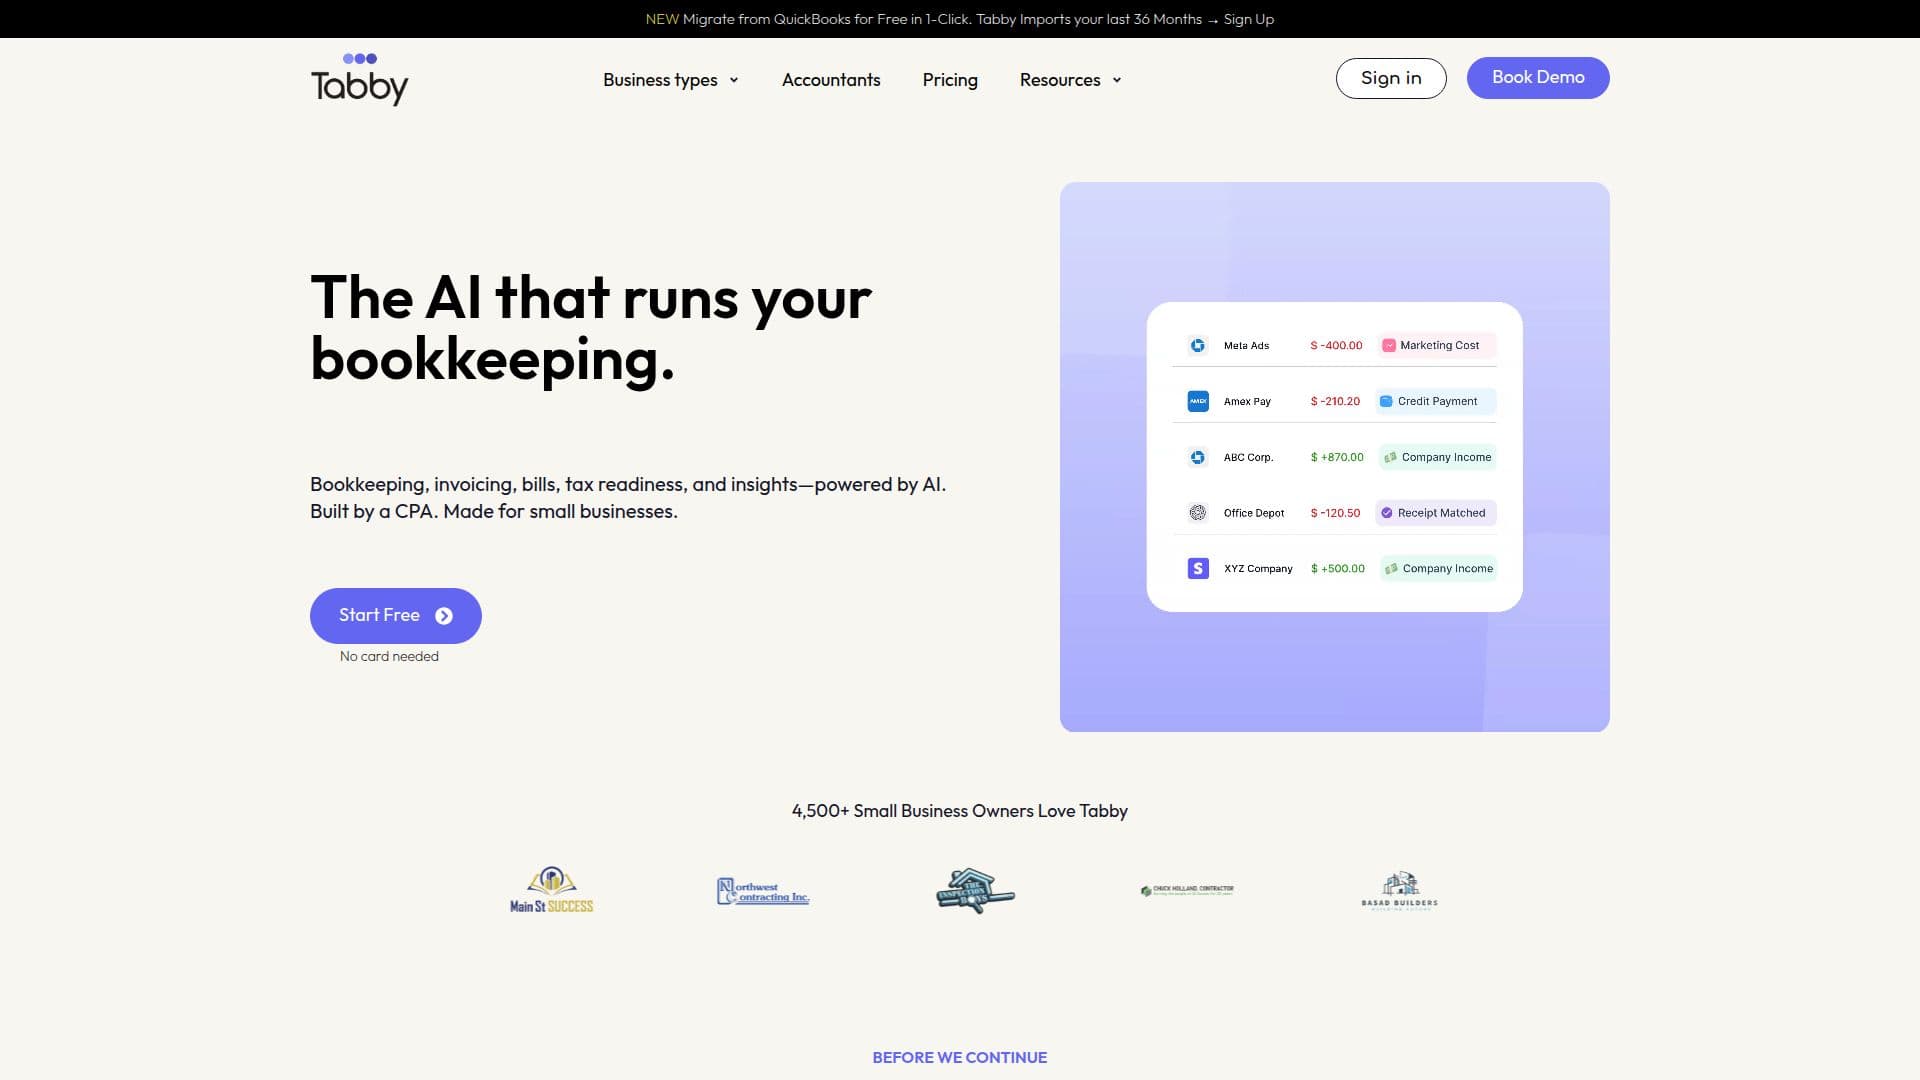Click the Book Demo button
This screenshot has width=1920, height=1080.
(1538, 78)
